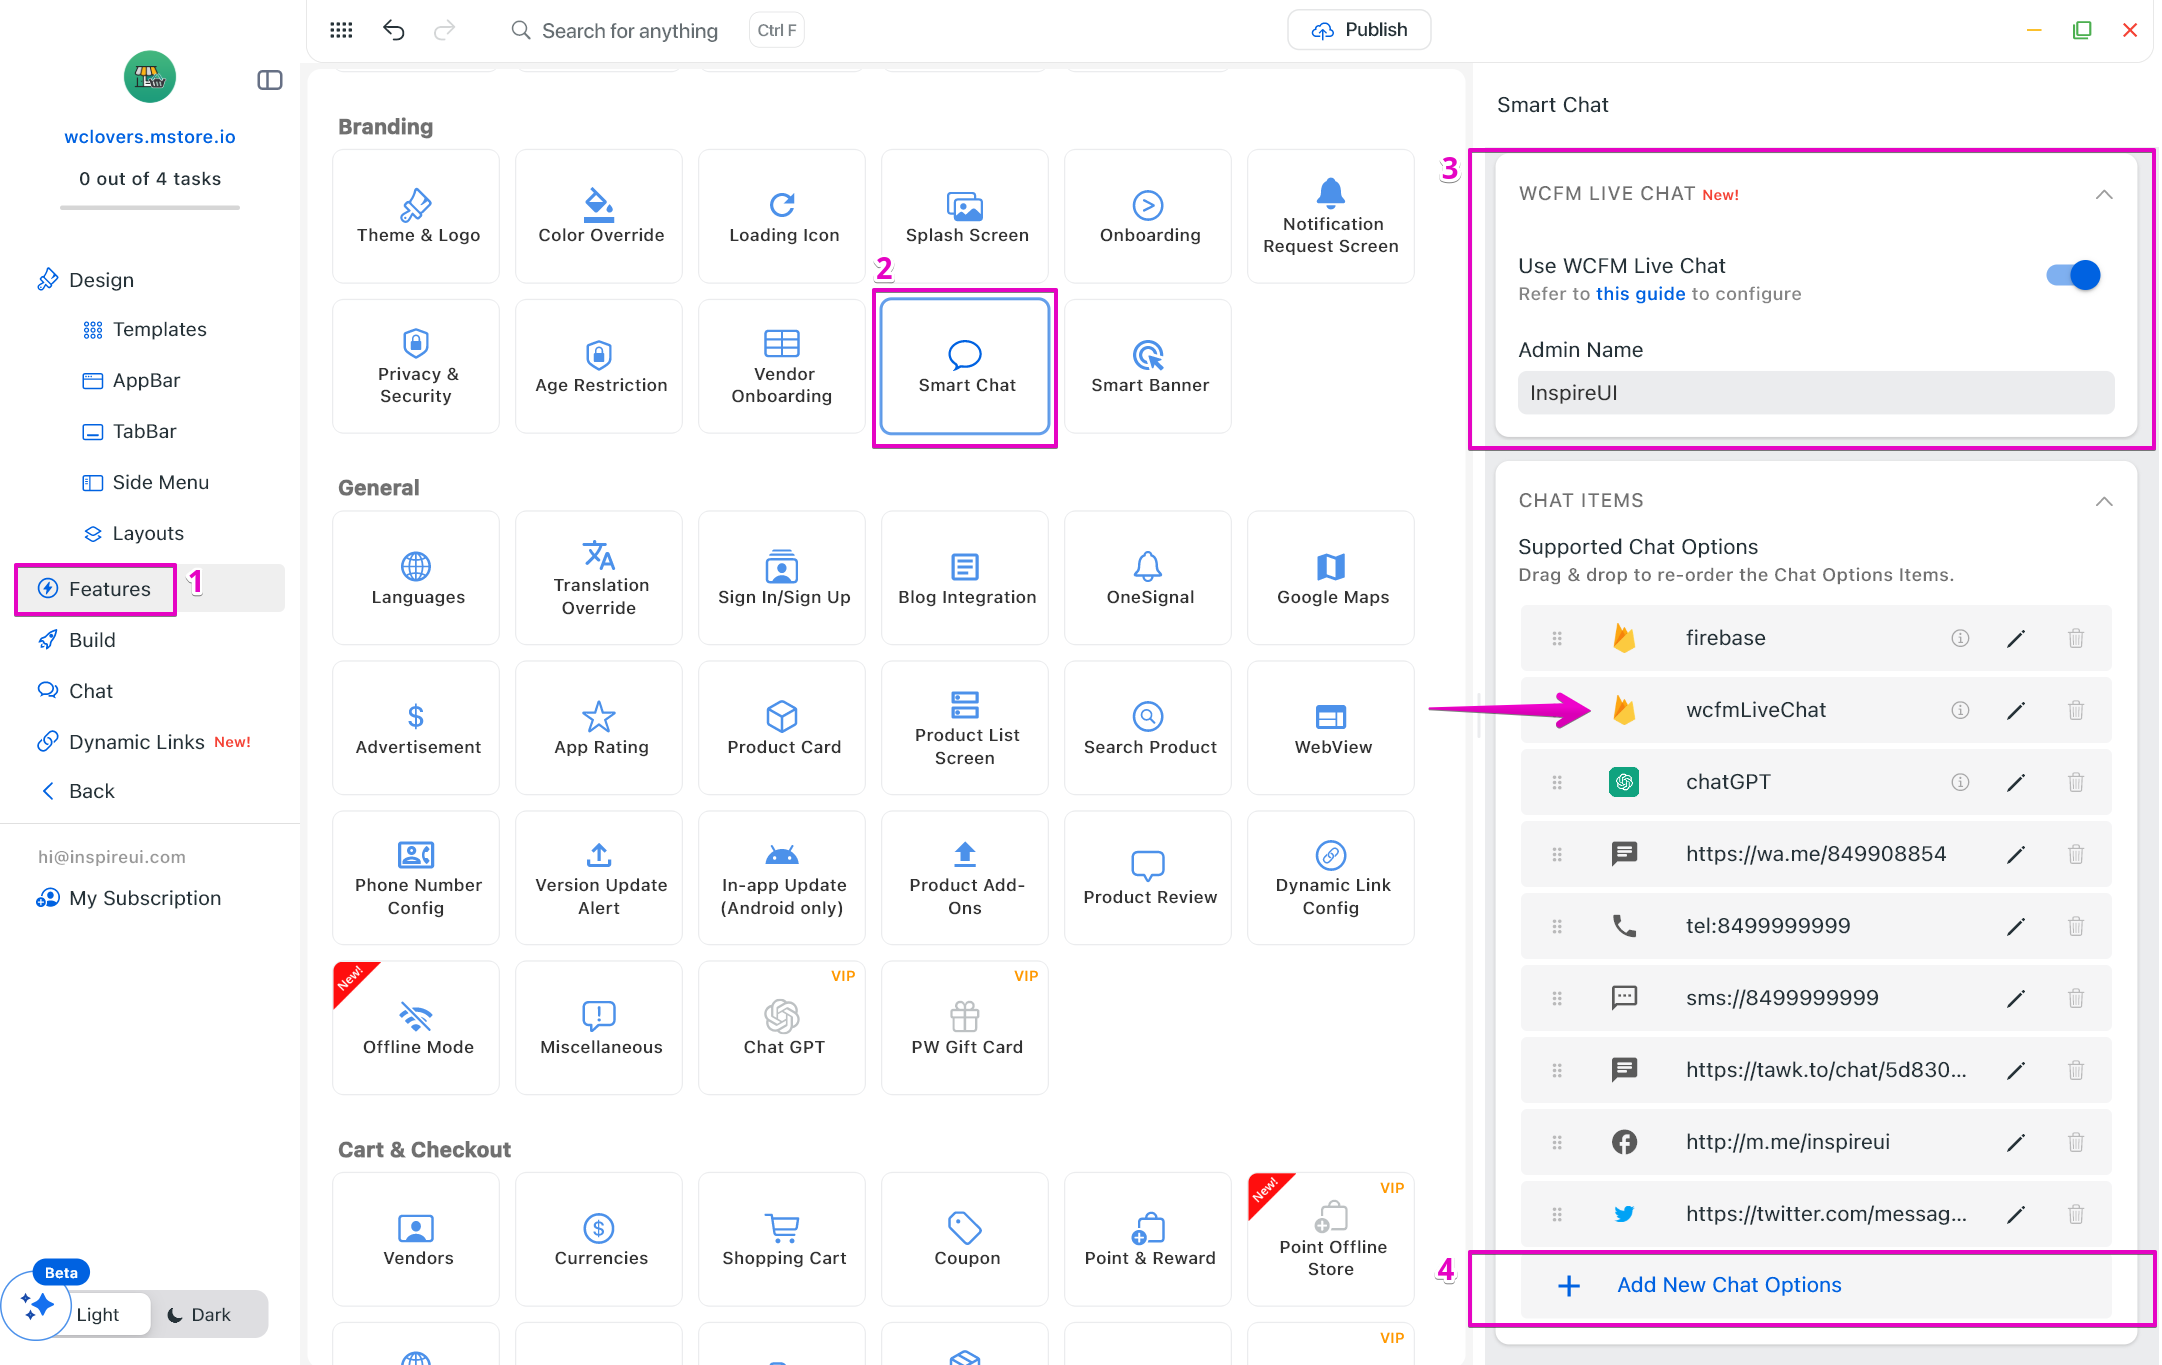Viewport: 2162px width, 1365px height.
Task: Click the undo arrow icon
Action: pyautogui.click(x=393, y=30)
